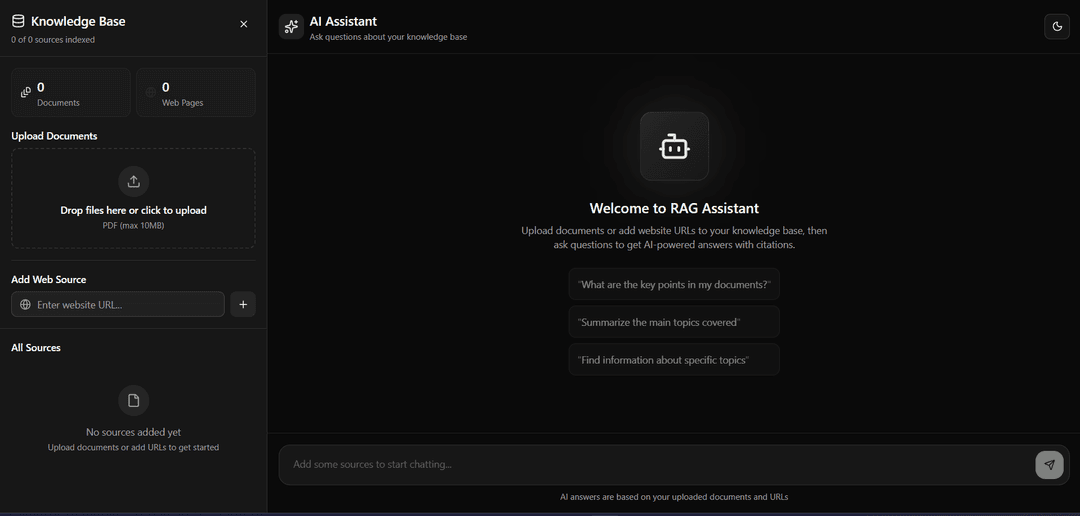Open the Web Pages stat card
The image size is (1080, 516).
(196, 93)
